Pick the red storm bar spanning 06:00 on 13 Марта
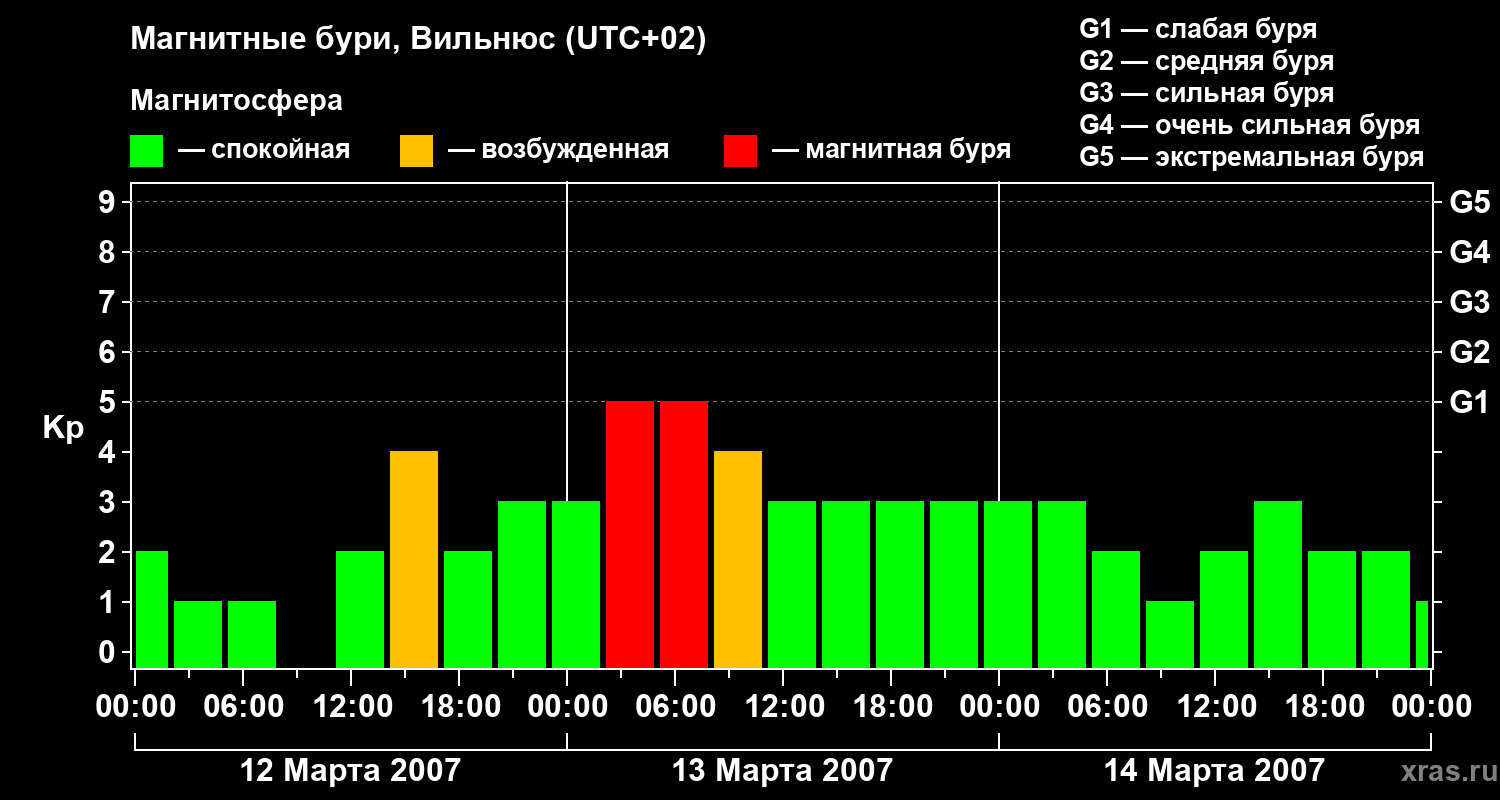Viewport: 1500px width, 800px height. click(684, 534)
